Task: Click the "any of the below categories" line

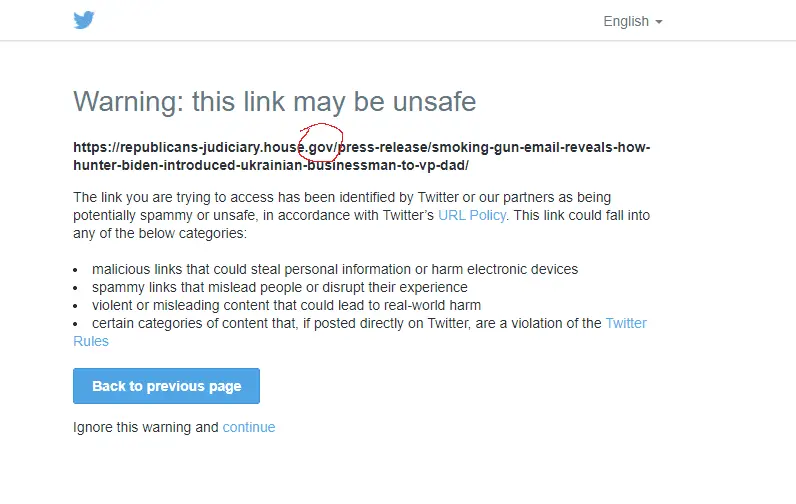Action: (160, 233)
